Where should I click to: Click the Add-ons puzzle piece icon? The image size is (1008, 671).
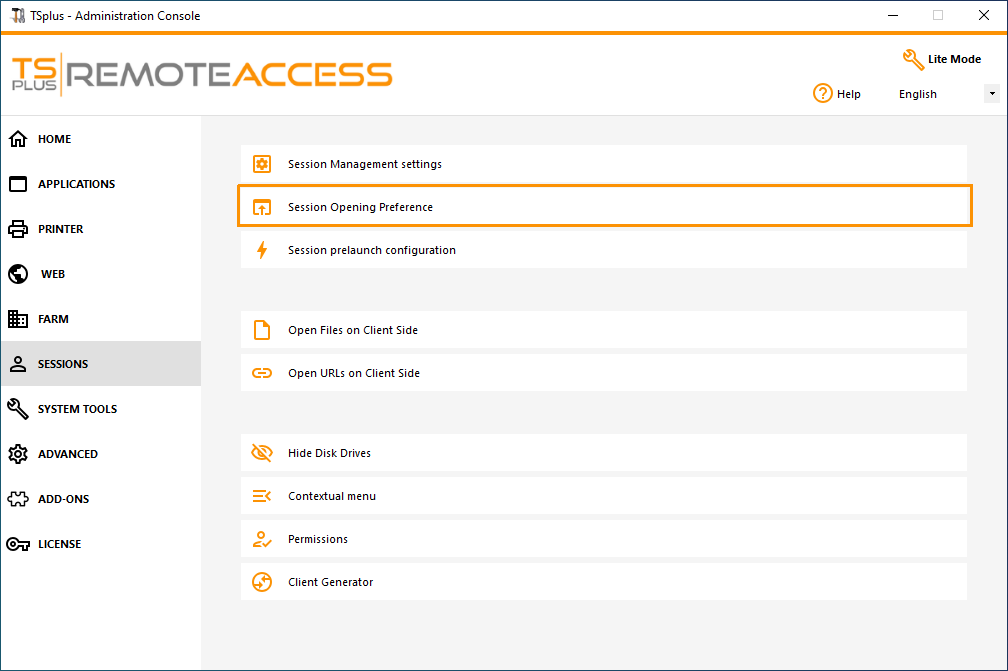18,499
